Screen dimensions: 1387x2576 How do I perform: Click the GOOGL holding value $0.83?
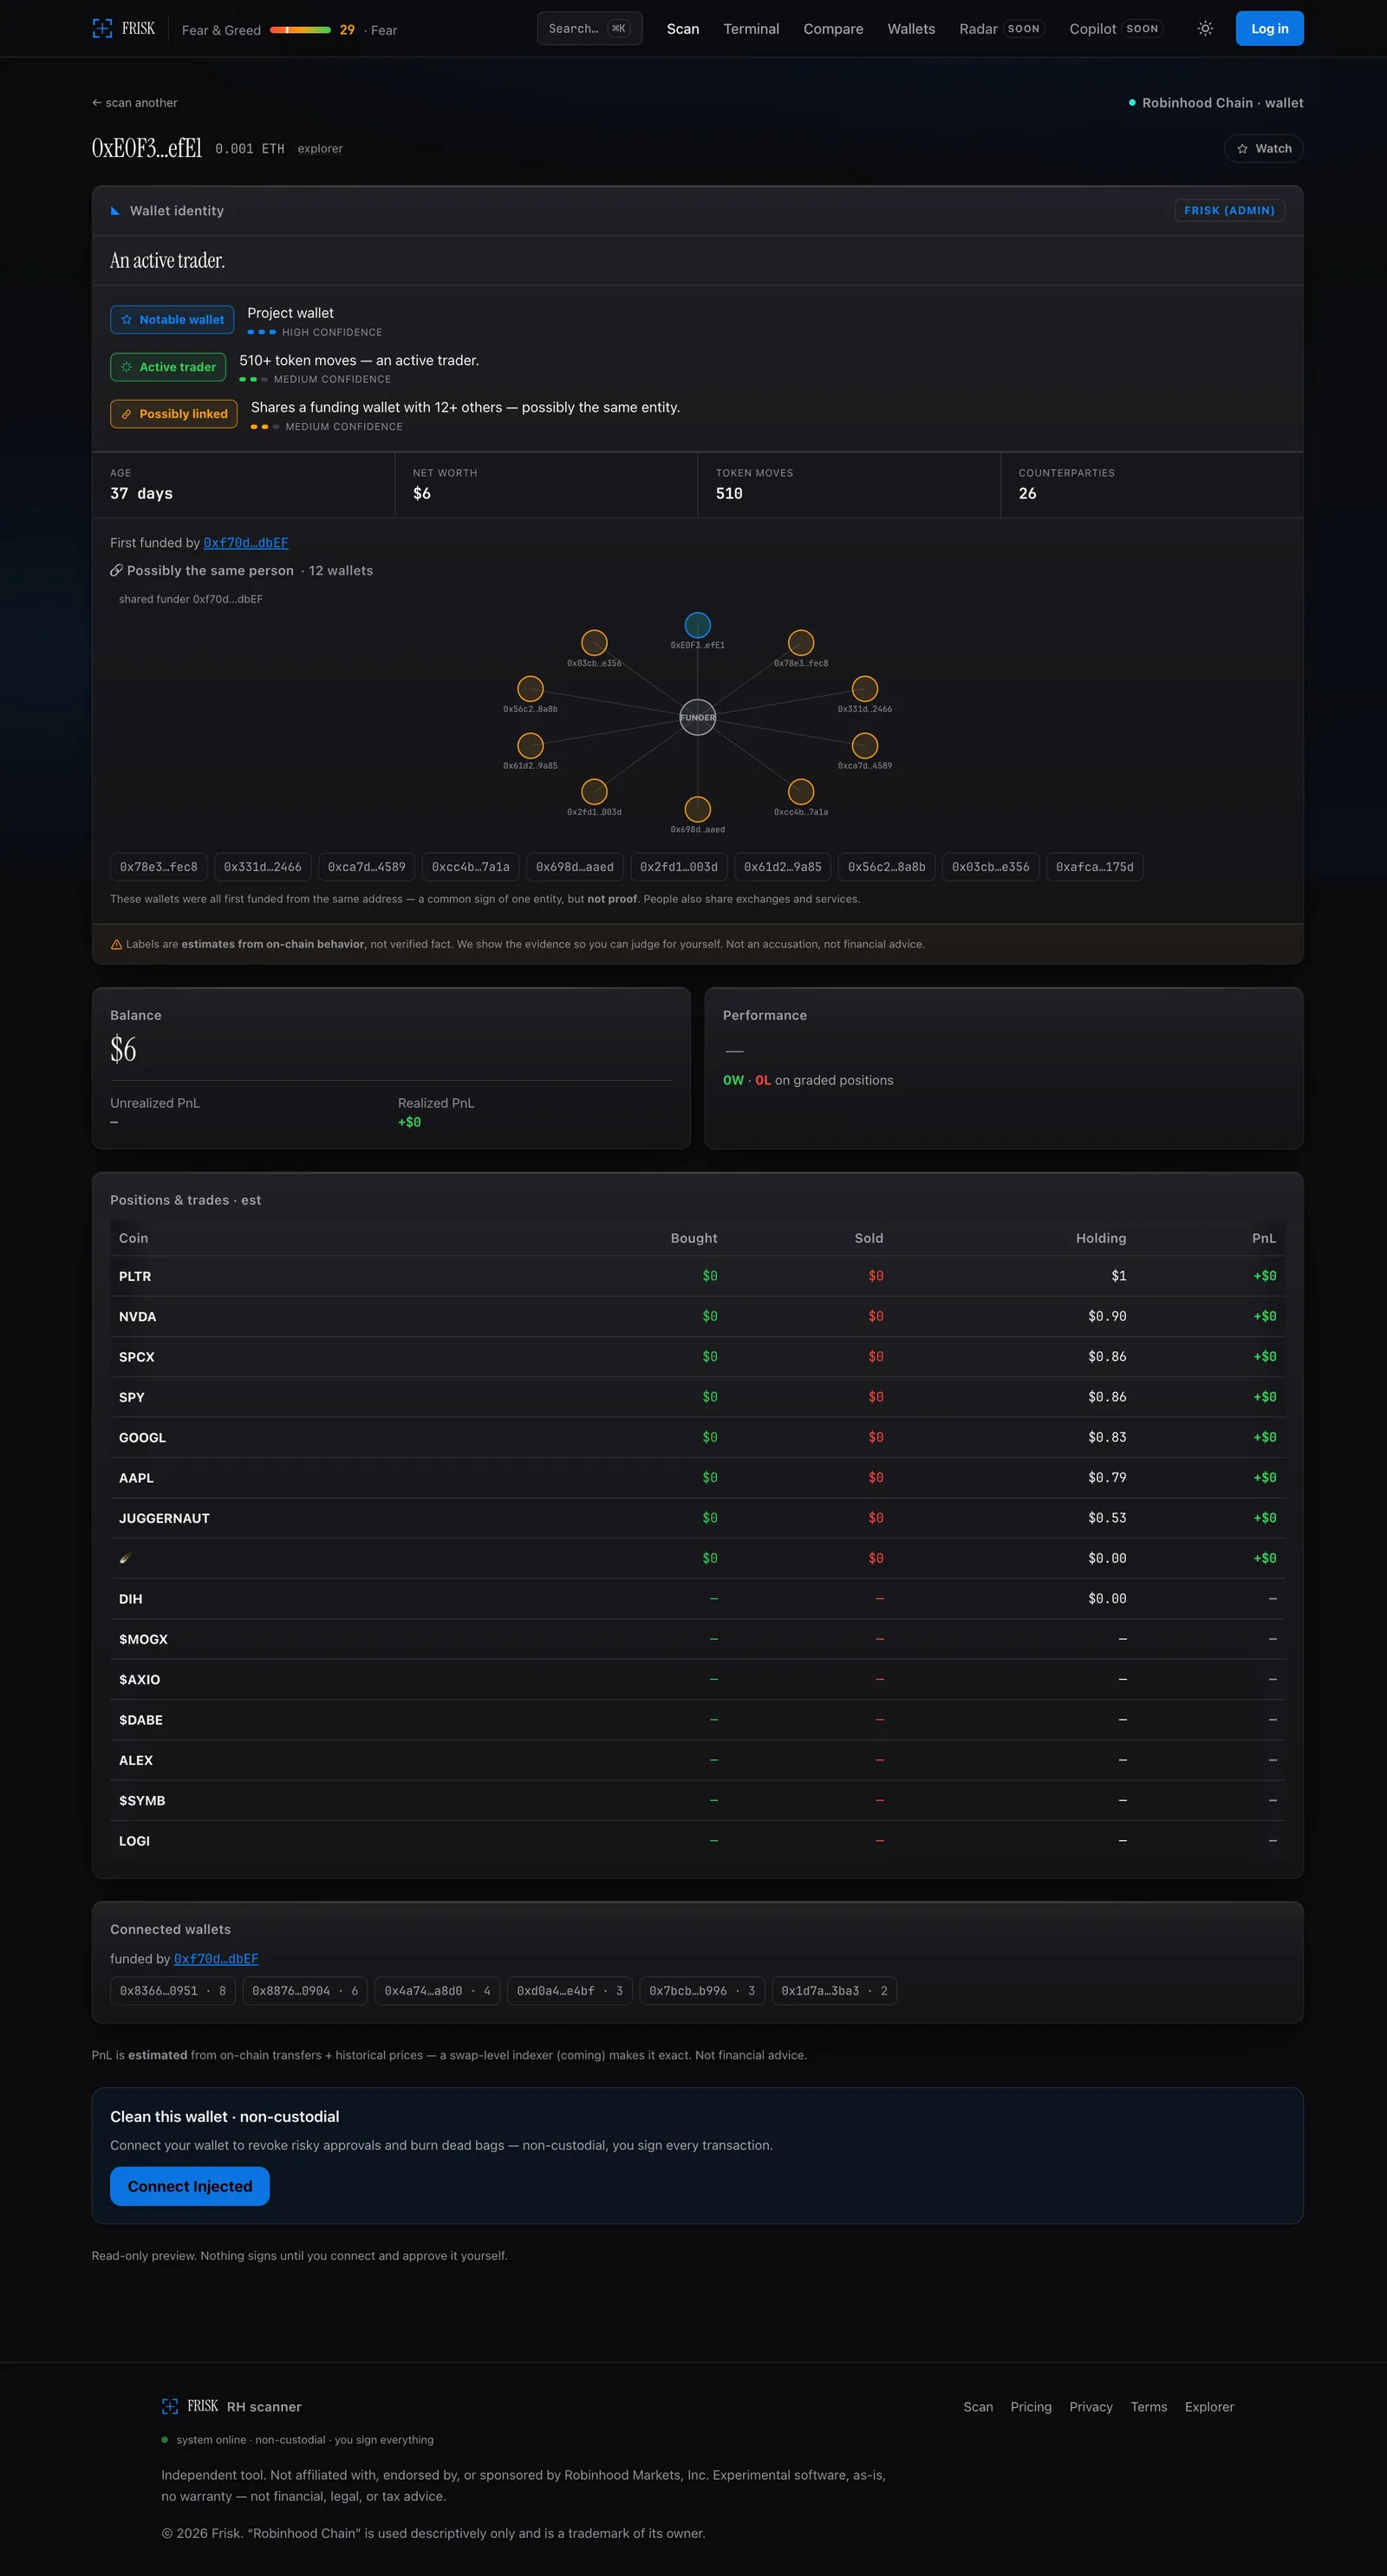[1107, 1437]
